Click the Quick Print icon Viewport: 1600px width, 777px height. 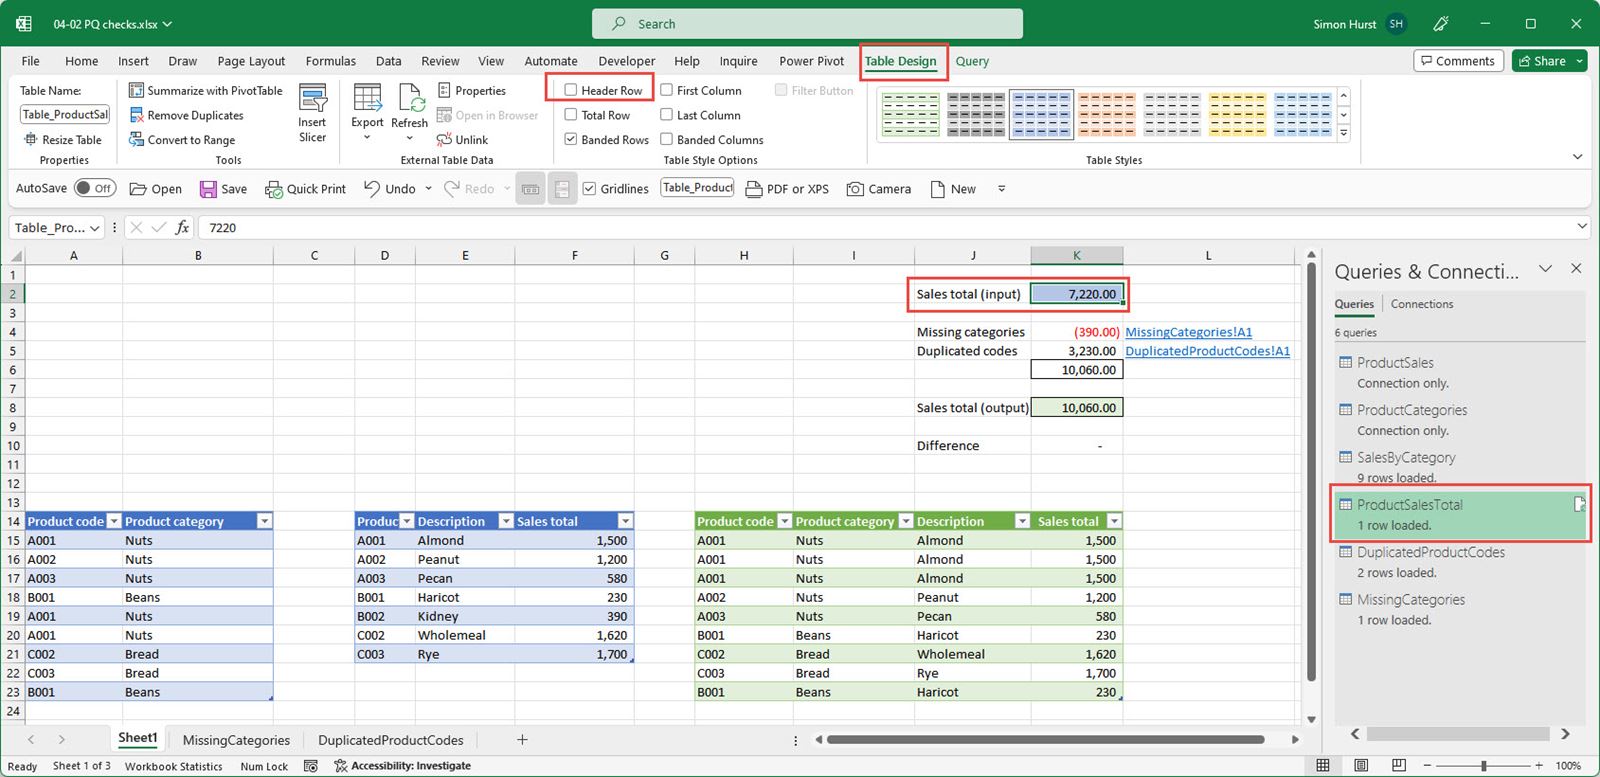point(273,189)
